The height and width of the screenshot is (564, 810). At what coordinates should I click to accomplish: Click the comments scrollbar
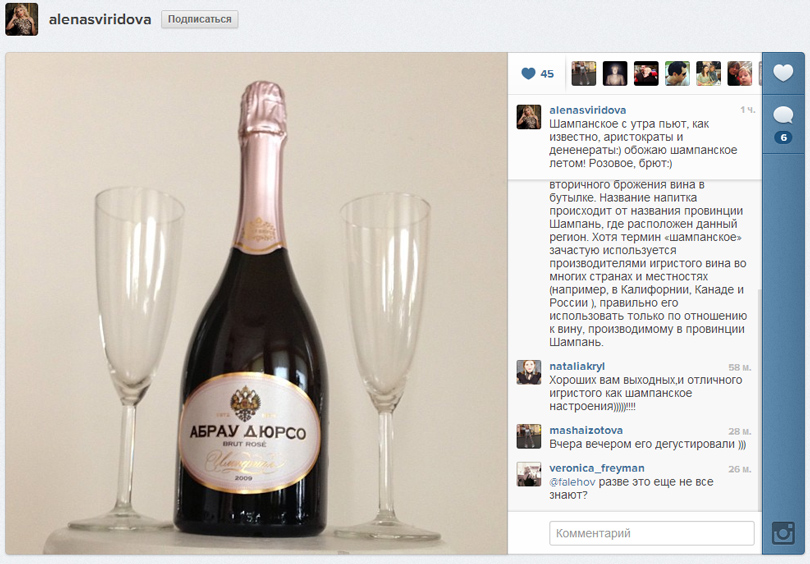click(759, 400)
